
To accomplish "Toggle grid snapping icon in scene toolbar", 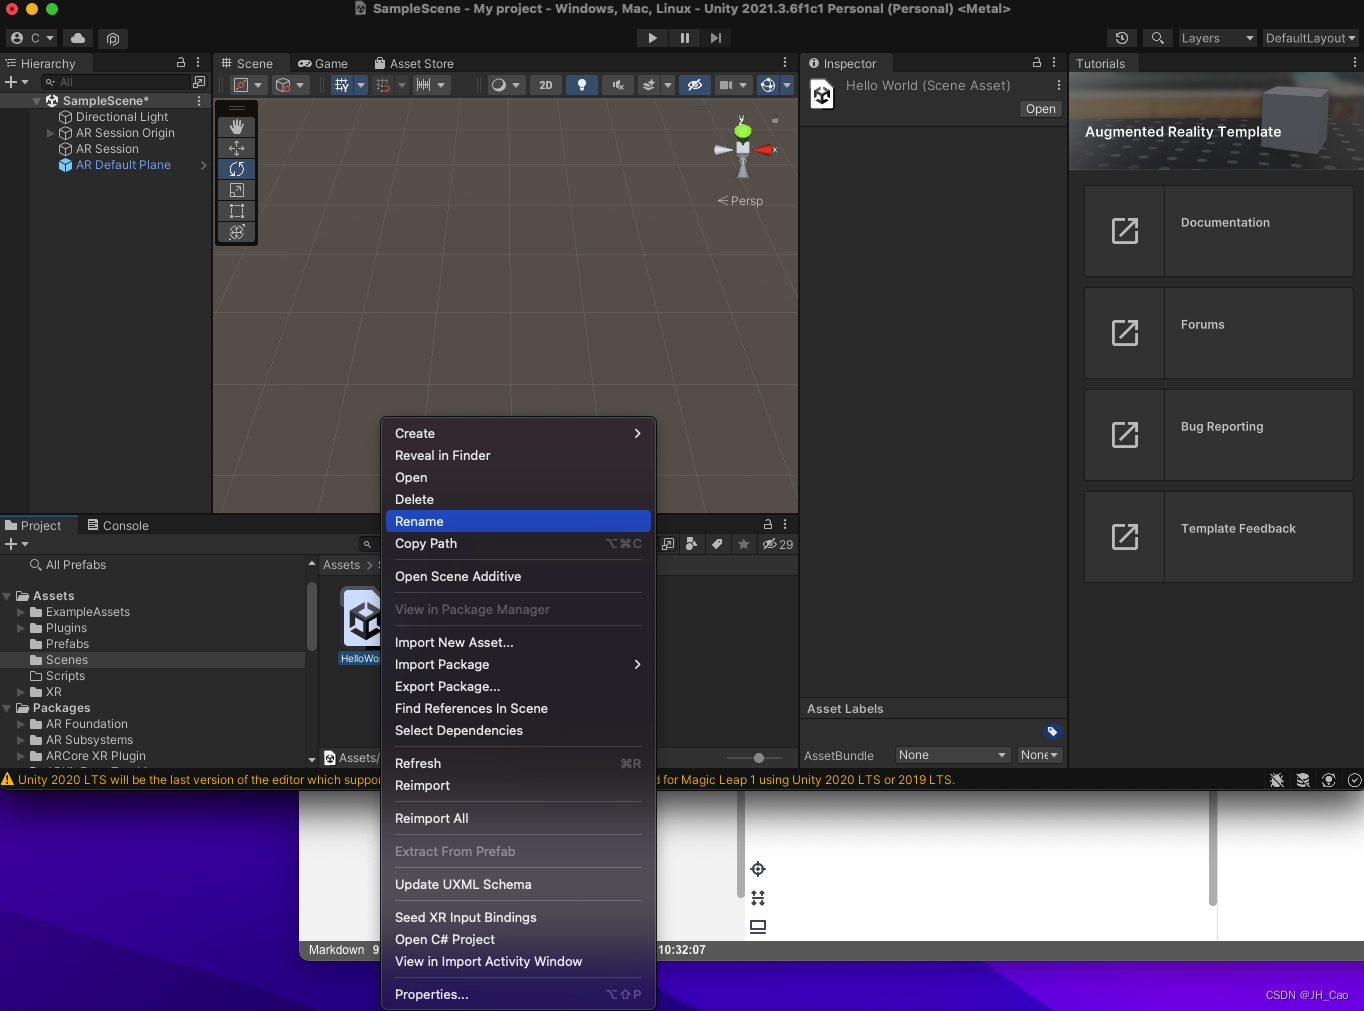I will coord(383,85).
